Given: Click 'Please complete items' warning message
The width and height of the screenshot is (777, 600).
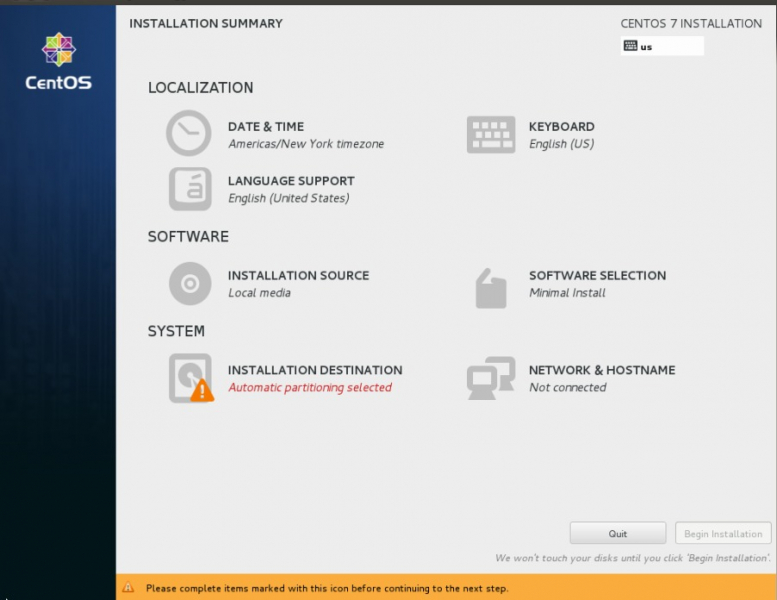Looking at the screenshot, I should (x=327, y=588).
